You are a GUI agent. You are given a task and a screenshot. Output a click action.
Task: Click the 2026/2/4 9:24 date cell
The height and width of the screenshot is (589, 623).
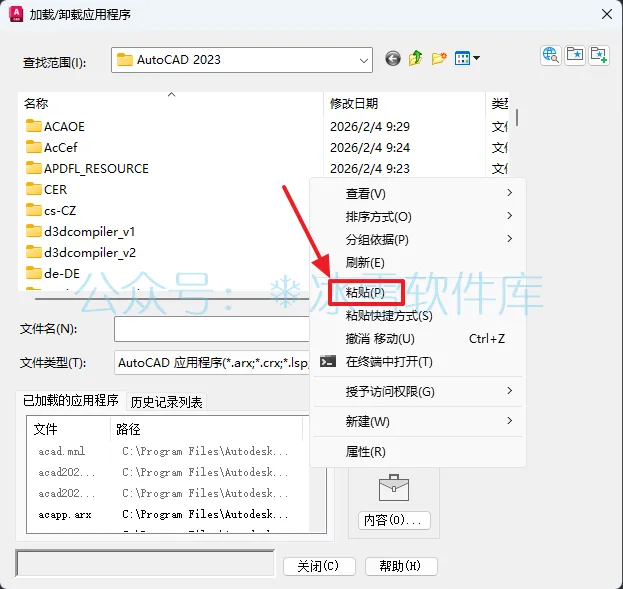click(370, 147)
